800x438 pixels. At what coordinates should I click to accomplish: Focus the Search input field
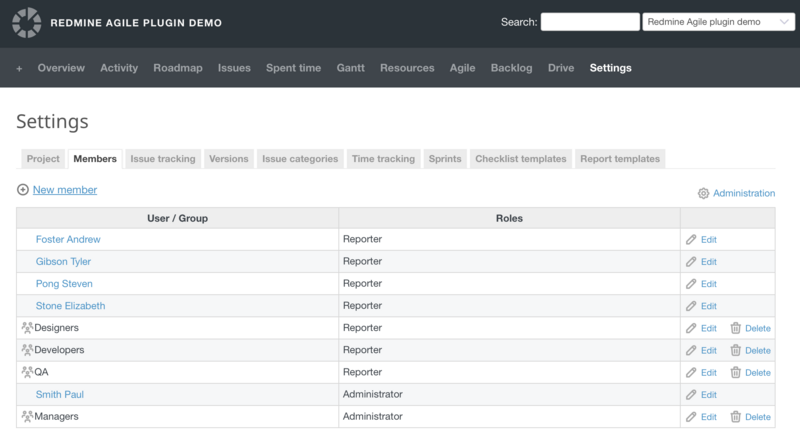point(589,22)
